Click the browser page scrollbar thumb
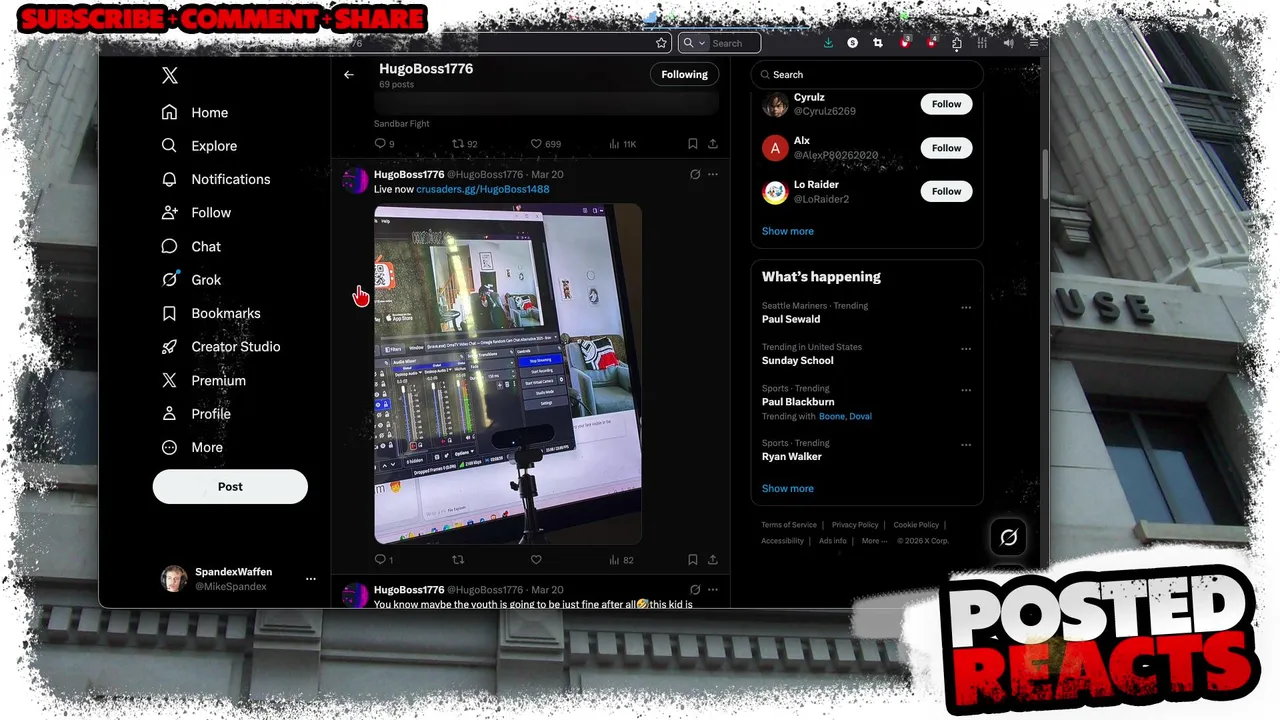The image size is (1280, 720). tap(1044, 175)
